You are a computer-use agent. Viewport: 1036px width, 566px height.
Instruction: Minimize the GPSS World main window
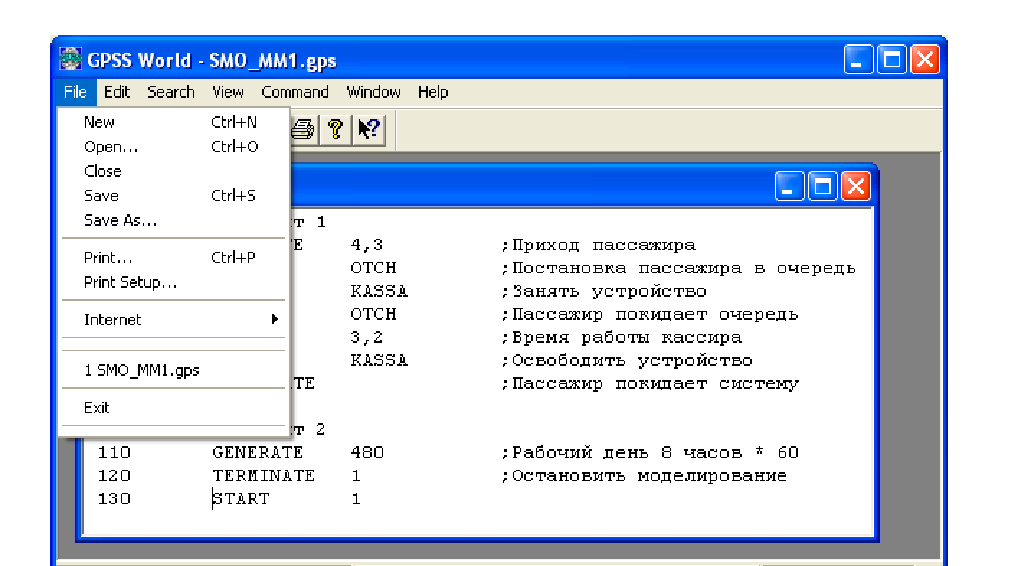click(858, 60)
